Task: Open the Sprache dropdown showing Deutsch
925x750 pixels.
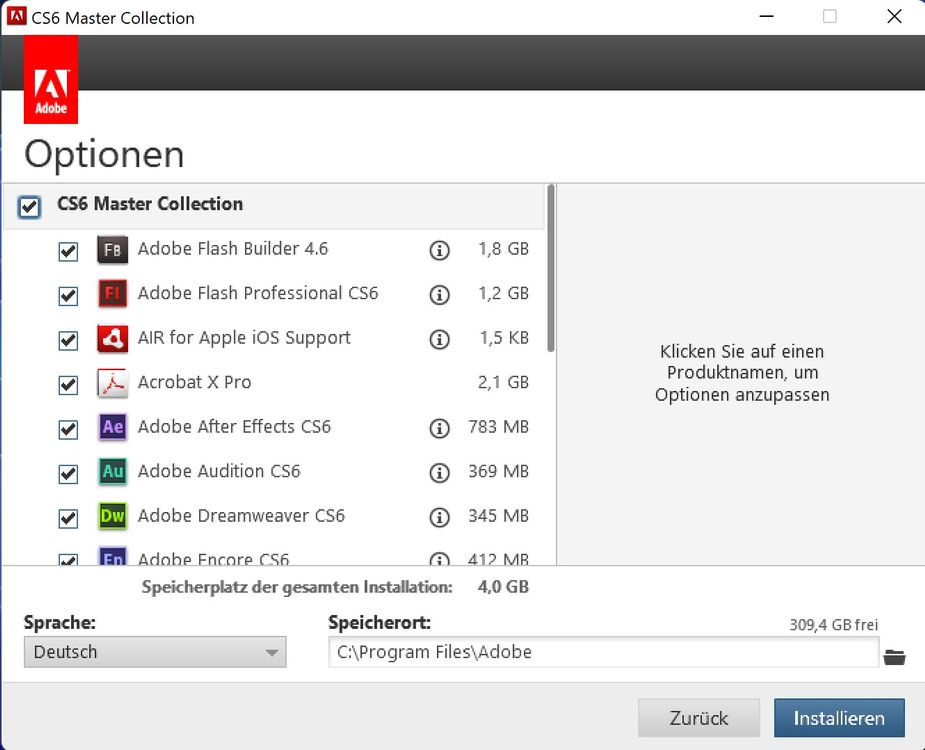Action: [154, 652]
